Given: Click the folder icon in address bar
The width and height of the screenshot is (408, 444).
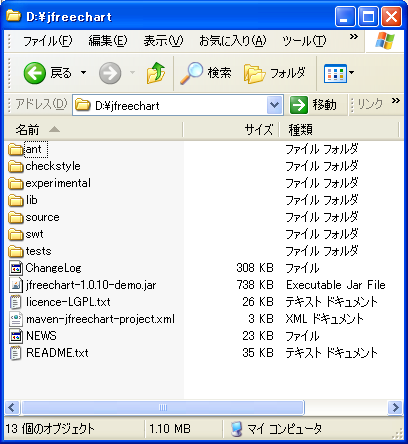Looking at the screenshot, I should (83, 105).
